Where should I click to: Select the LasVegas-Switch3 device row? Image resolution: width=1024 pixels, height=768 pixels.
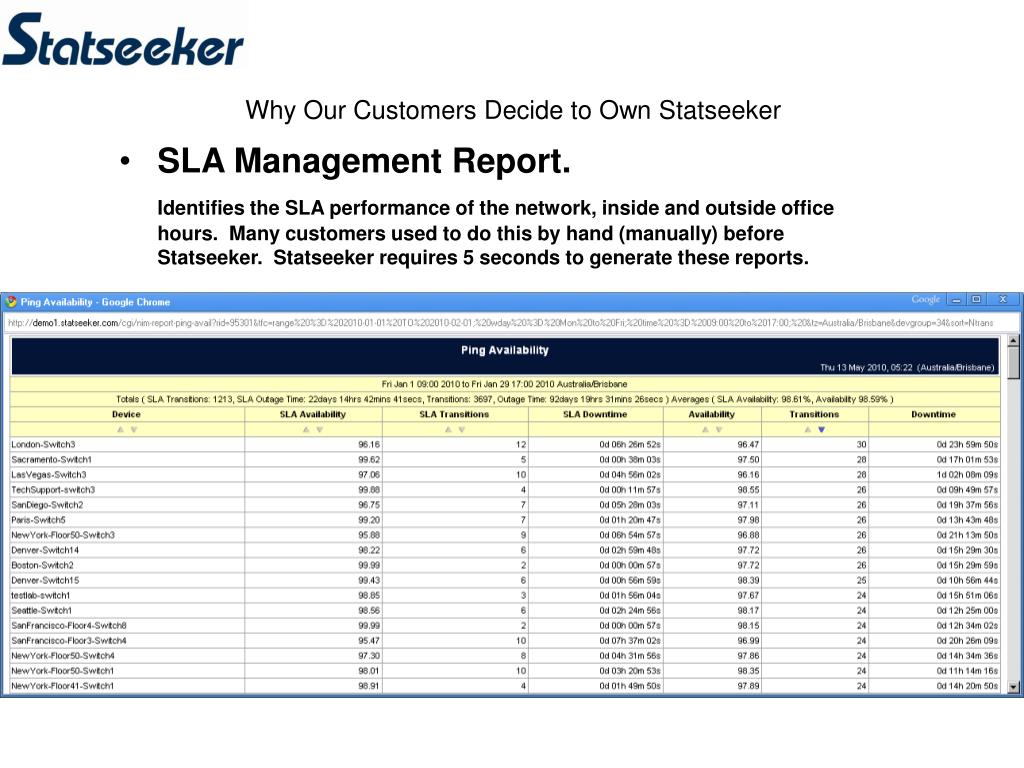[505, 474]
